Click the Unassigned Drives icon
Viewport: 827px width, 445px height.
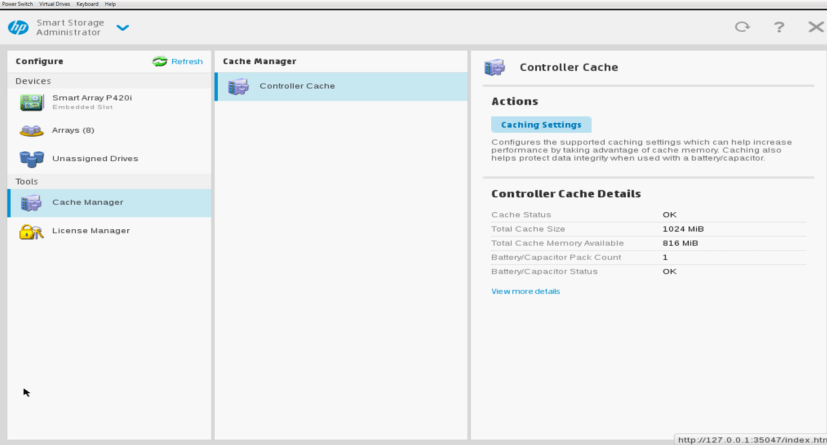[x=32, y=159]
